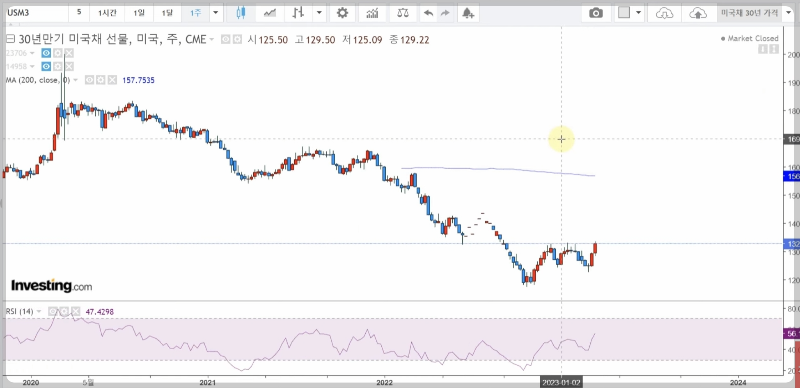The height and width of the screenshot is (388, 800).
Task: Select the 1시간 interval
Action: tap(107, 13)
